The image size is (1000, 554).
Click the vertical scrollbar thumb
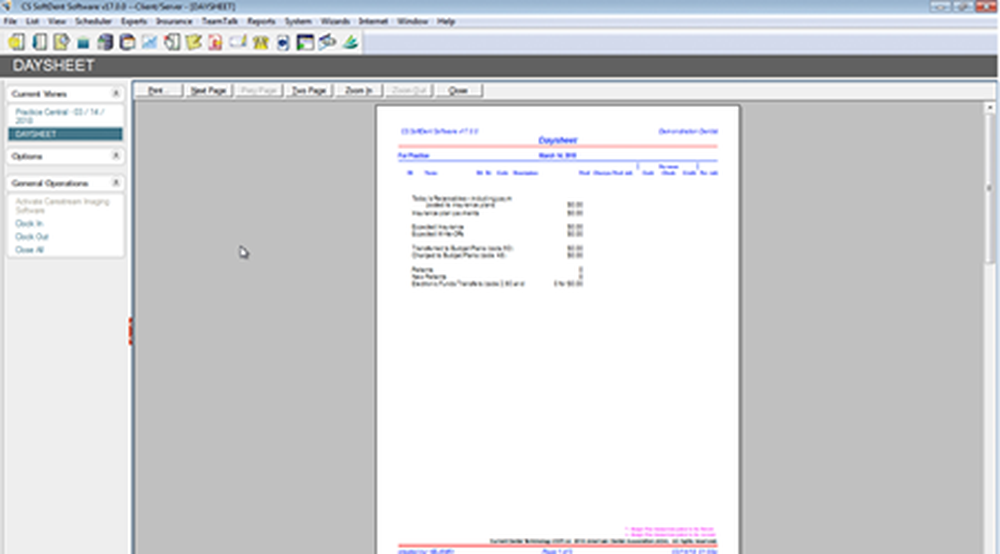click(x=990, y=188)
